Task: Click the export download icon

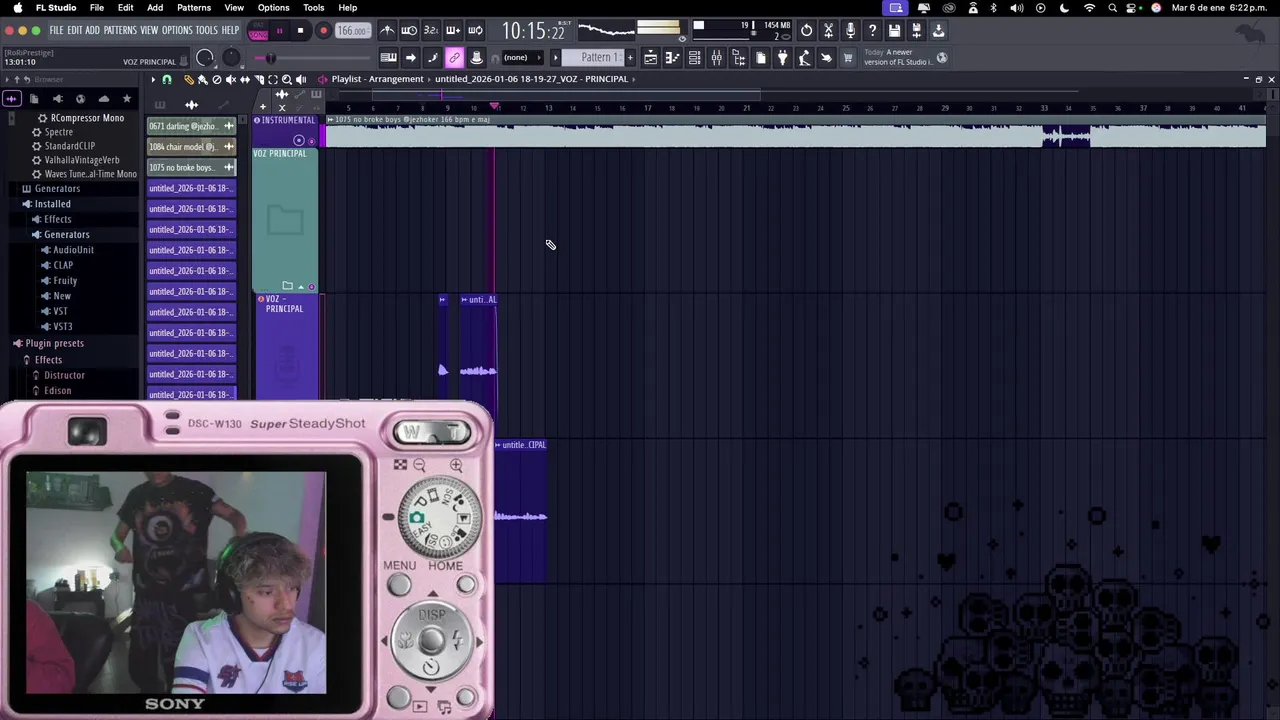Action: click(x=938, y=31)
